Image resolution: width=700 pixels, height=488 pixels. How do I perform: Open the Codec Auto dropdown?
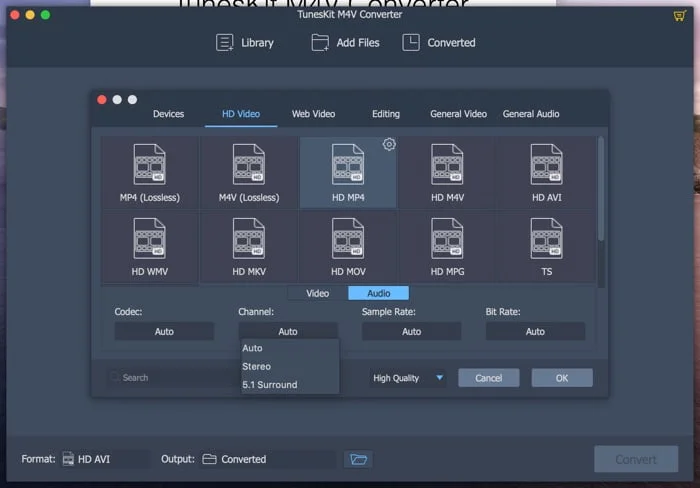pyautogui.click(x=164, y=331)
